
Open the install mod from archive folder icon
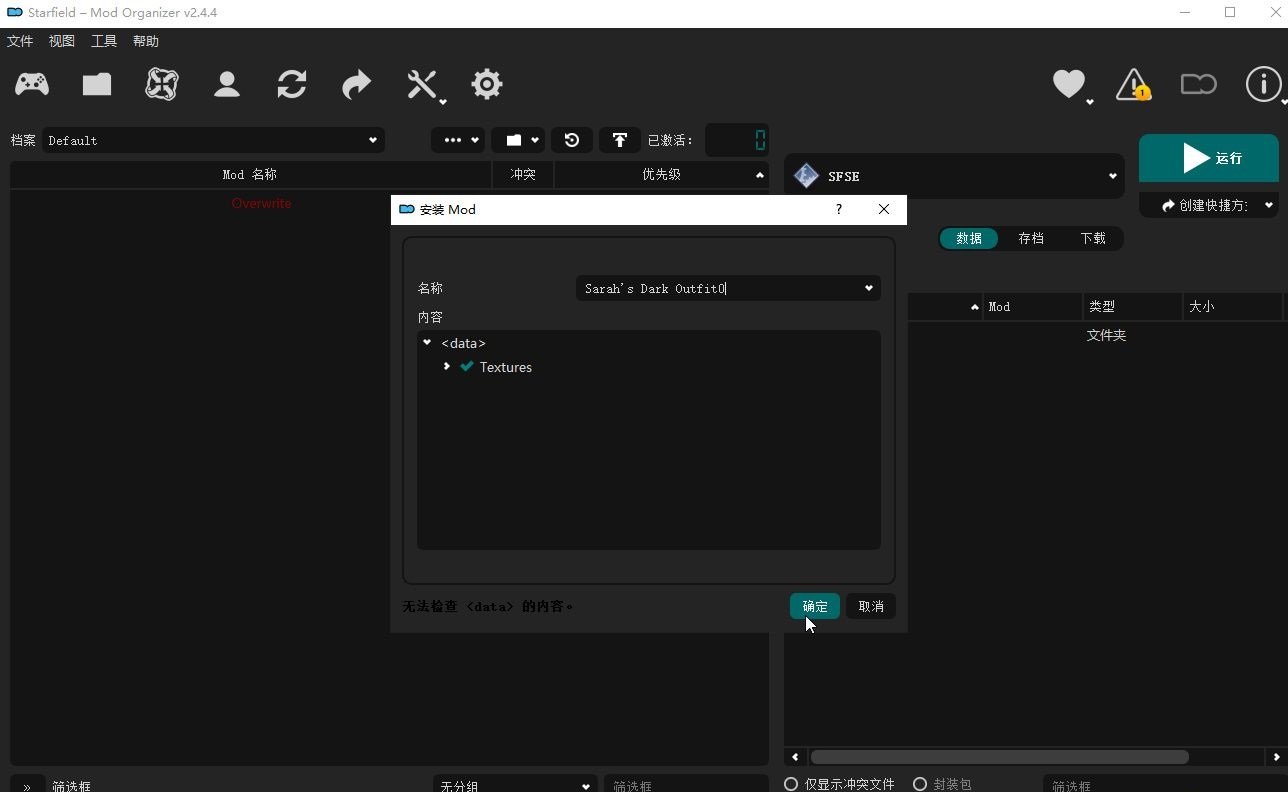[97, 84]
